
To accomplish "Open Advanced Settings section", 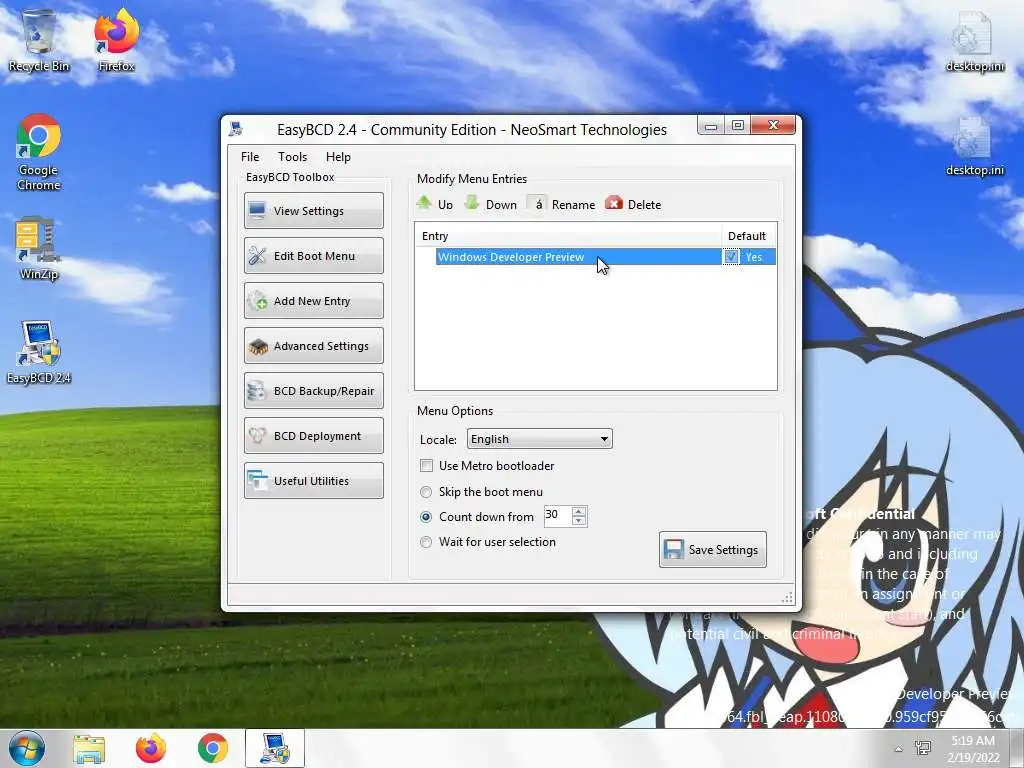I will coord(313,345).
